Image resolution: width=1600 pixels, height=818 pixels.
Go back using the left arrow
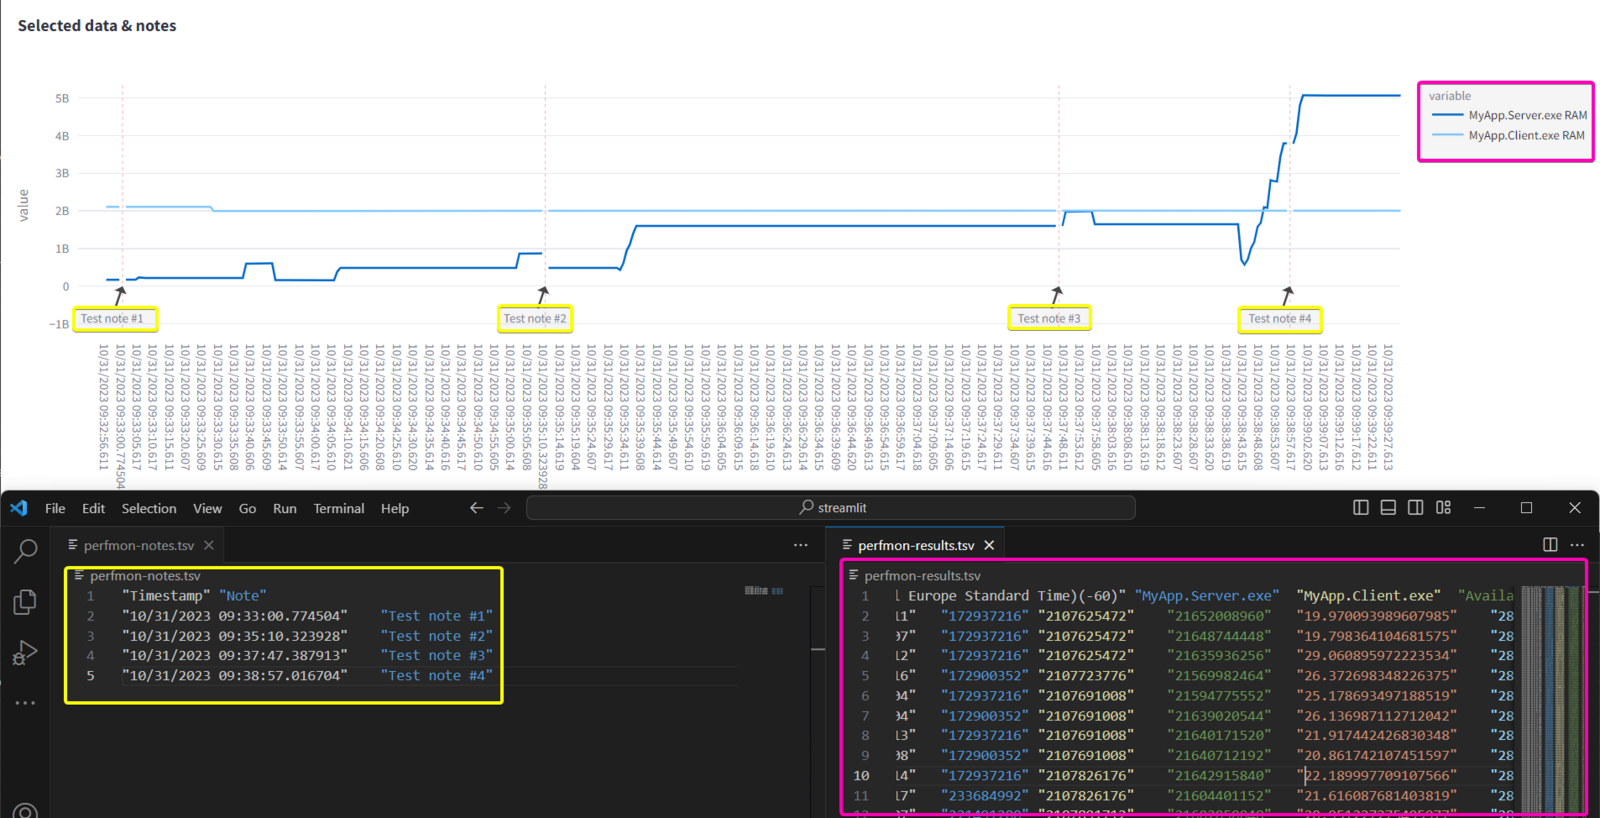tap(477, 508)
